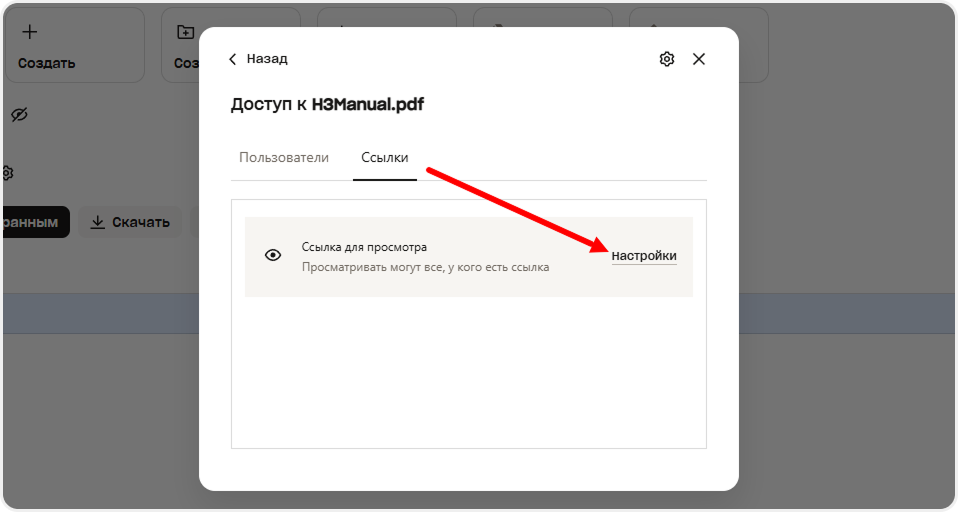This screenshot has width=958, height=512.
Task: Select the Ссылки tab
Action: tap(384, 158)
